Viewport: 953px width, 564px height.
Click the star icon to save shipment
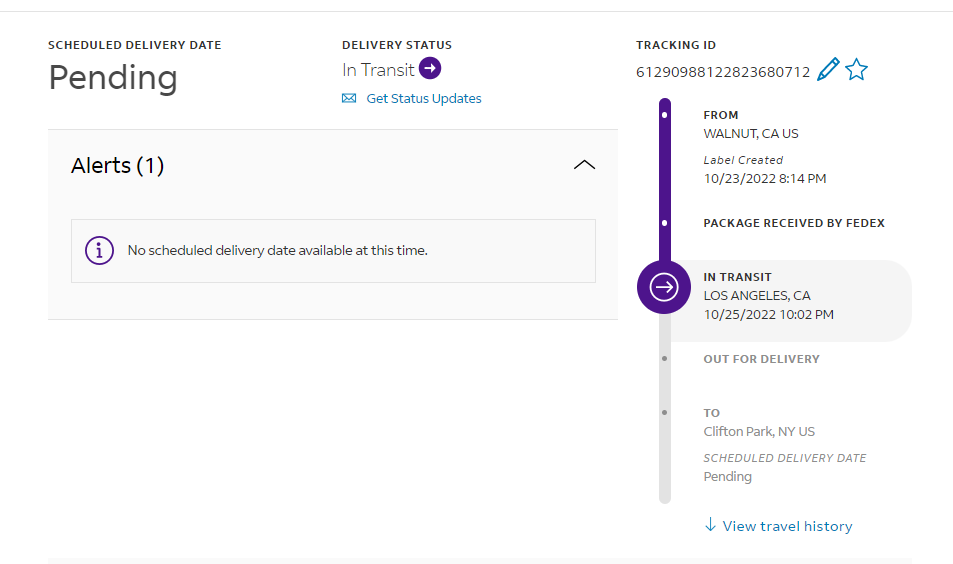tap(856, 70)
